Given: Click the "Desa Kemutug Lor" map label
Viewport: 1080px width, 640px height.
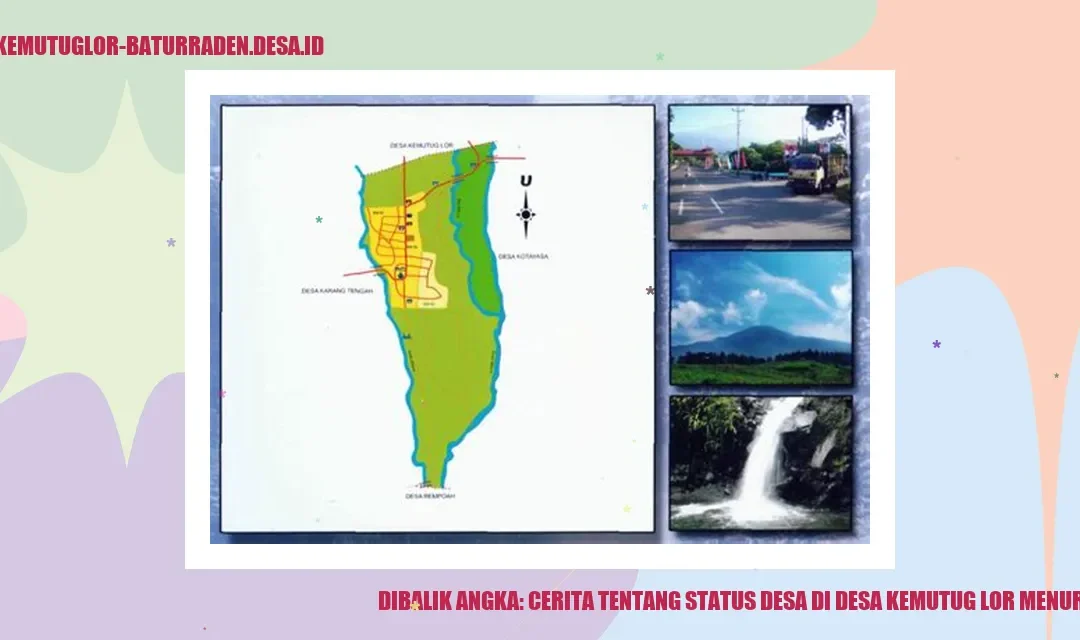Looking at the screenshot, I should [x=422, y=146].
